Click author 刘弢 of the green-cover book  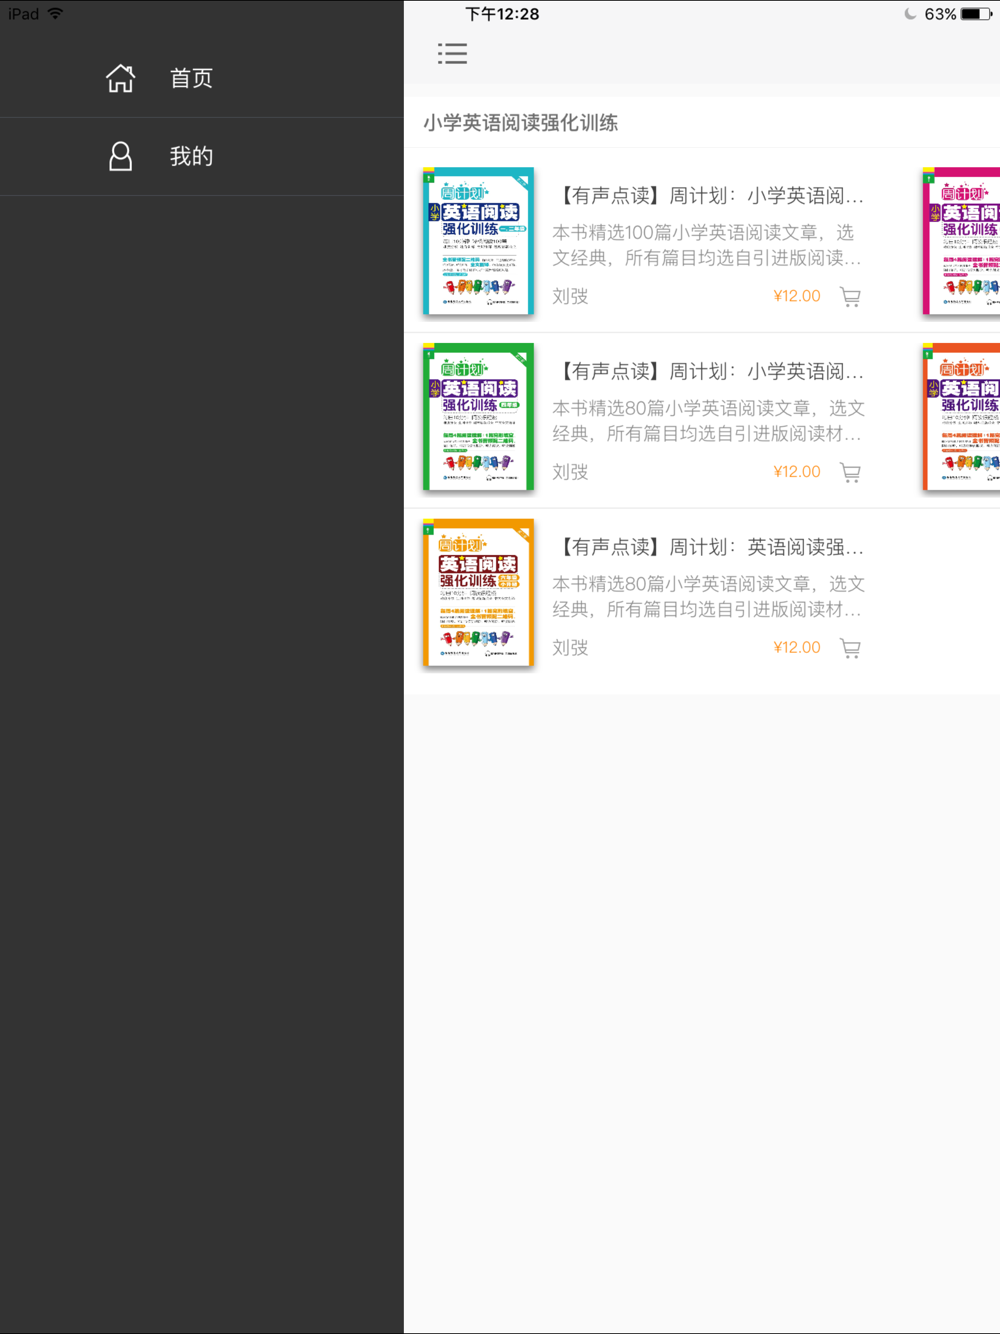coord(570,473)
